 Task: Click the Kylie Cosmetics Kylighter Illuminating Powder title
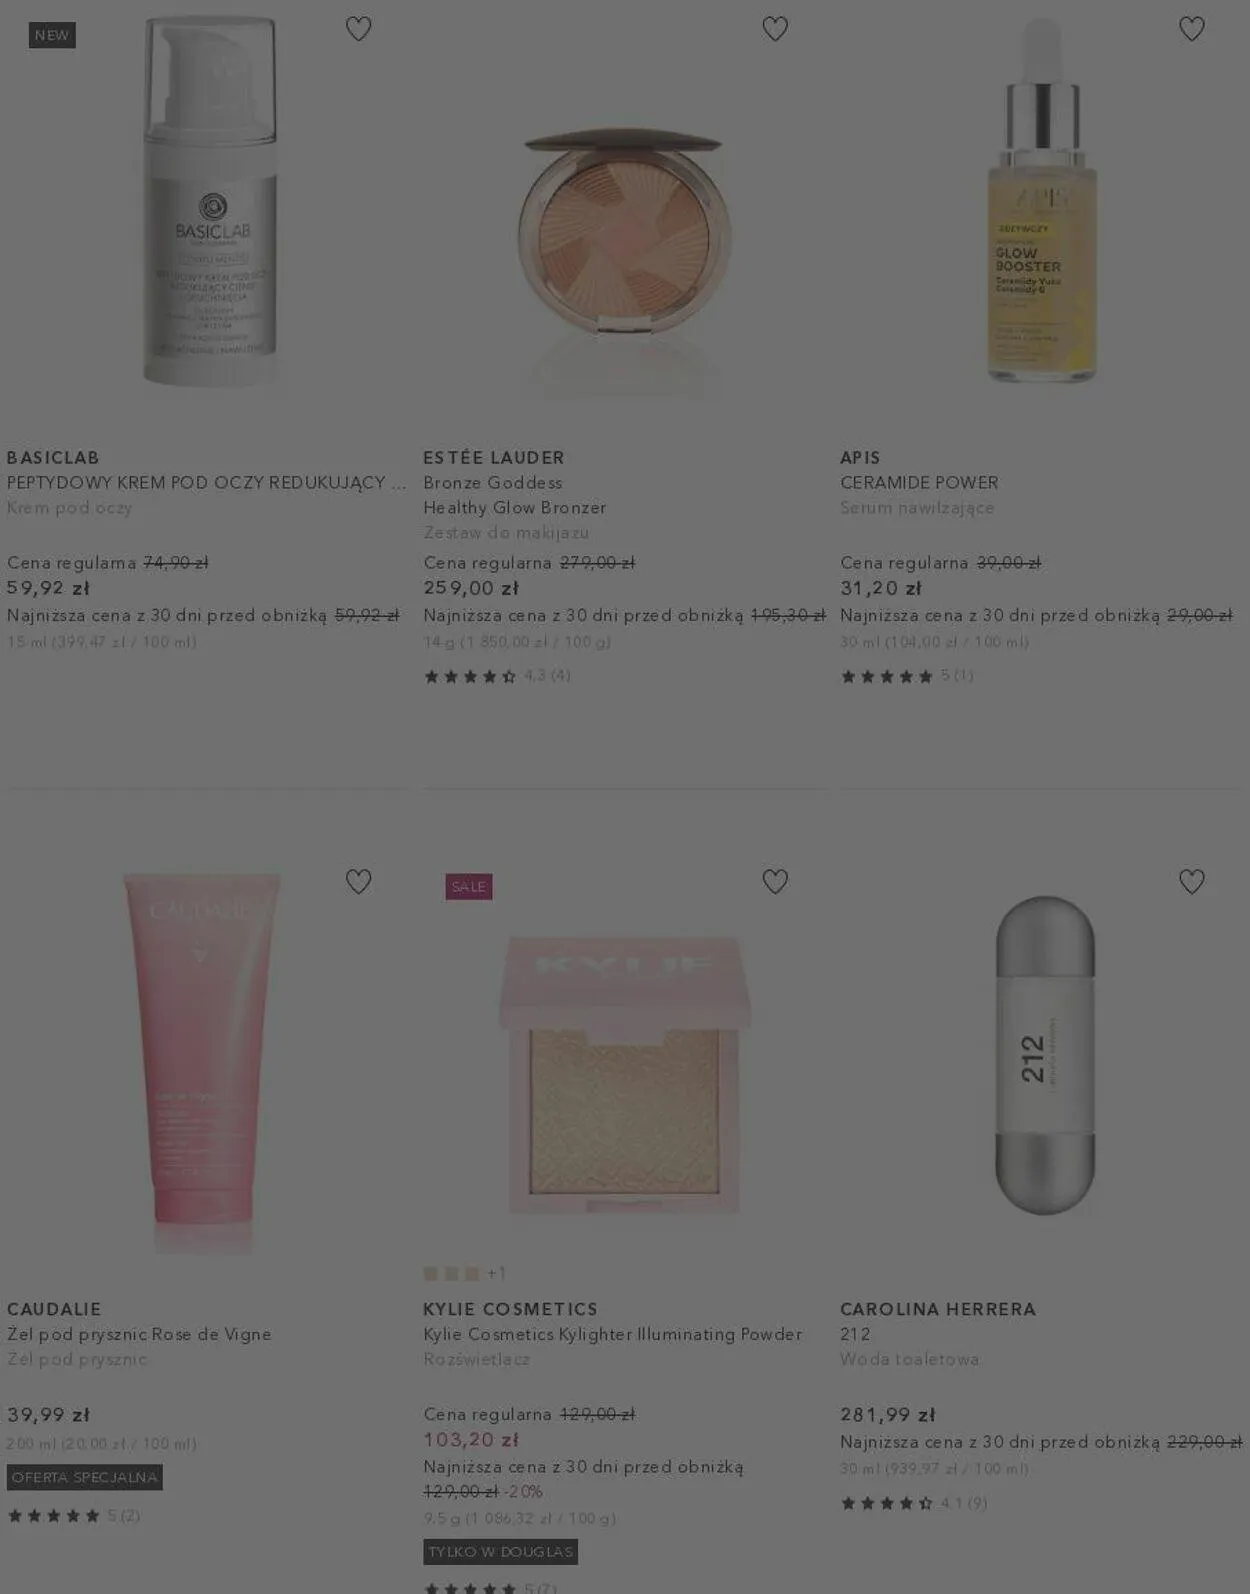tap(613, 1334)
